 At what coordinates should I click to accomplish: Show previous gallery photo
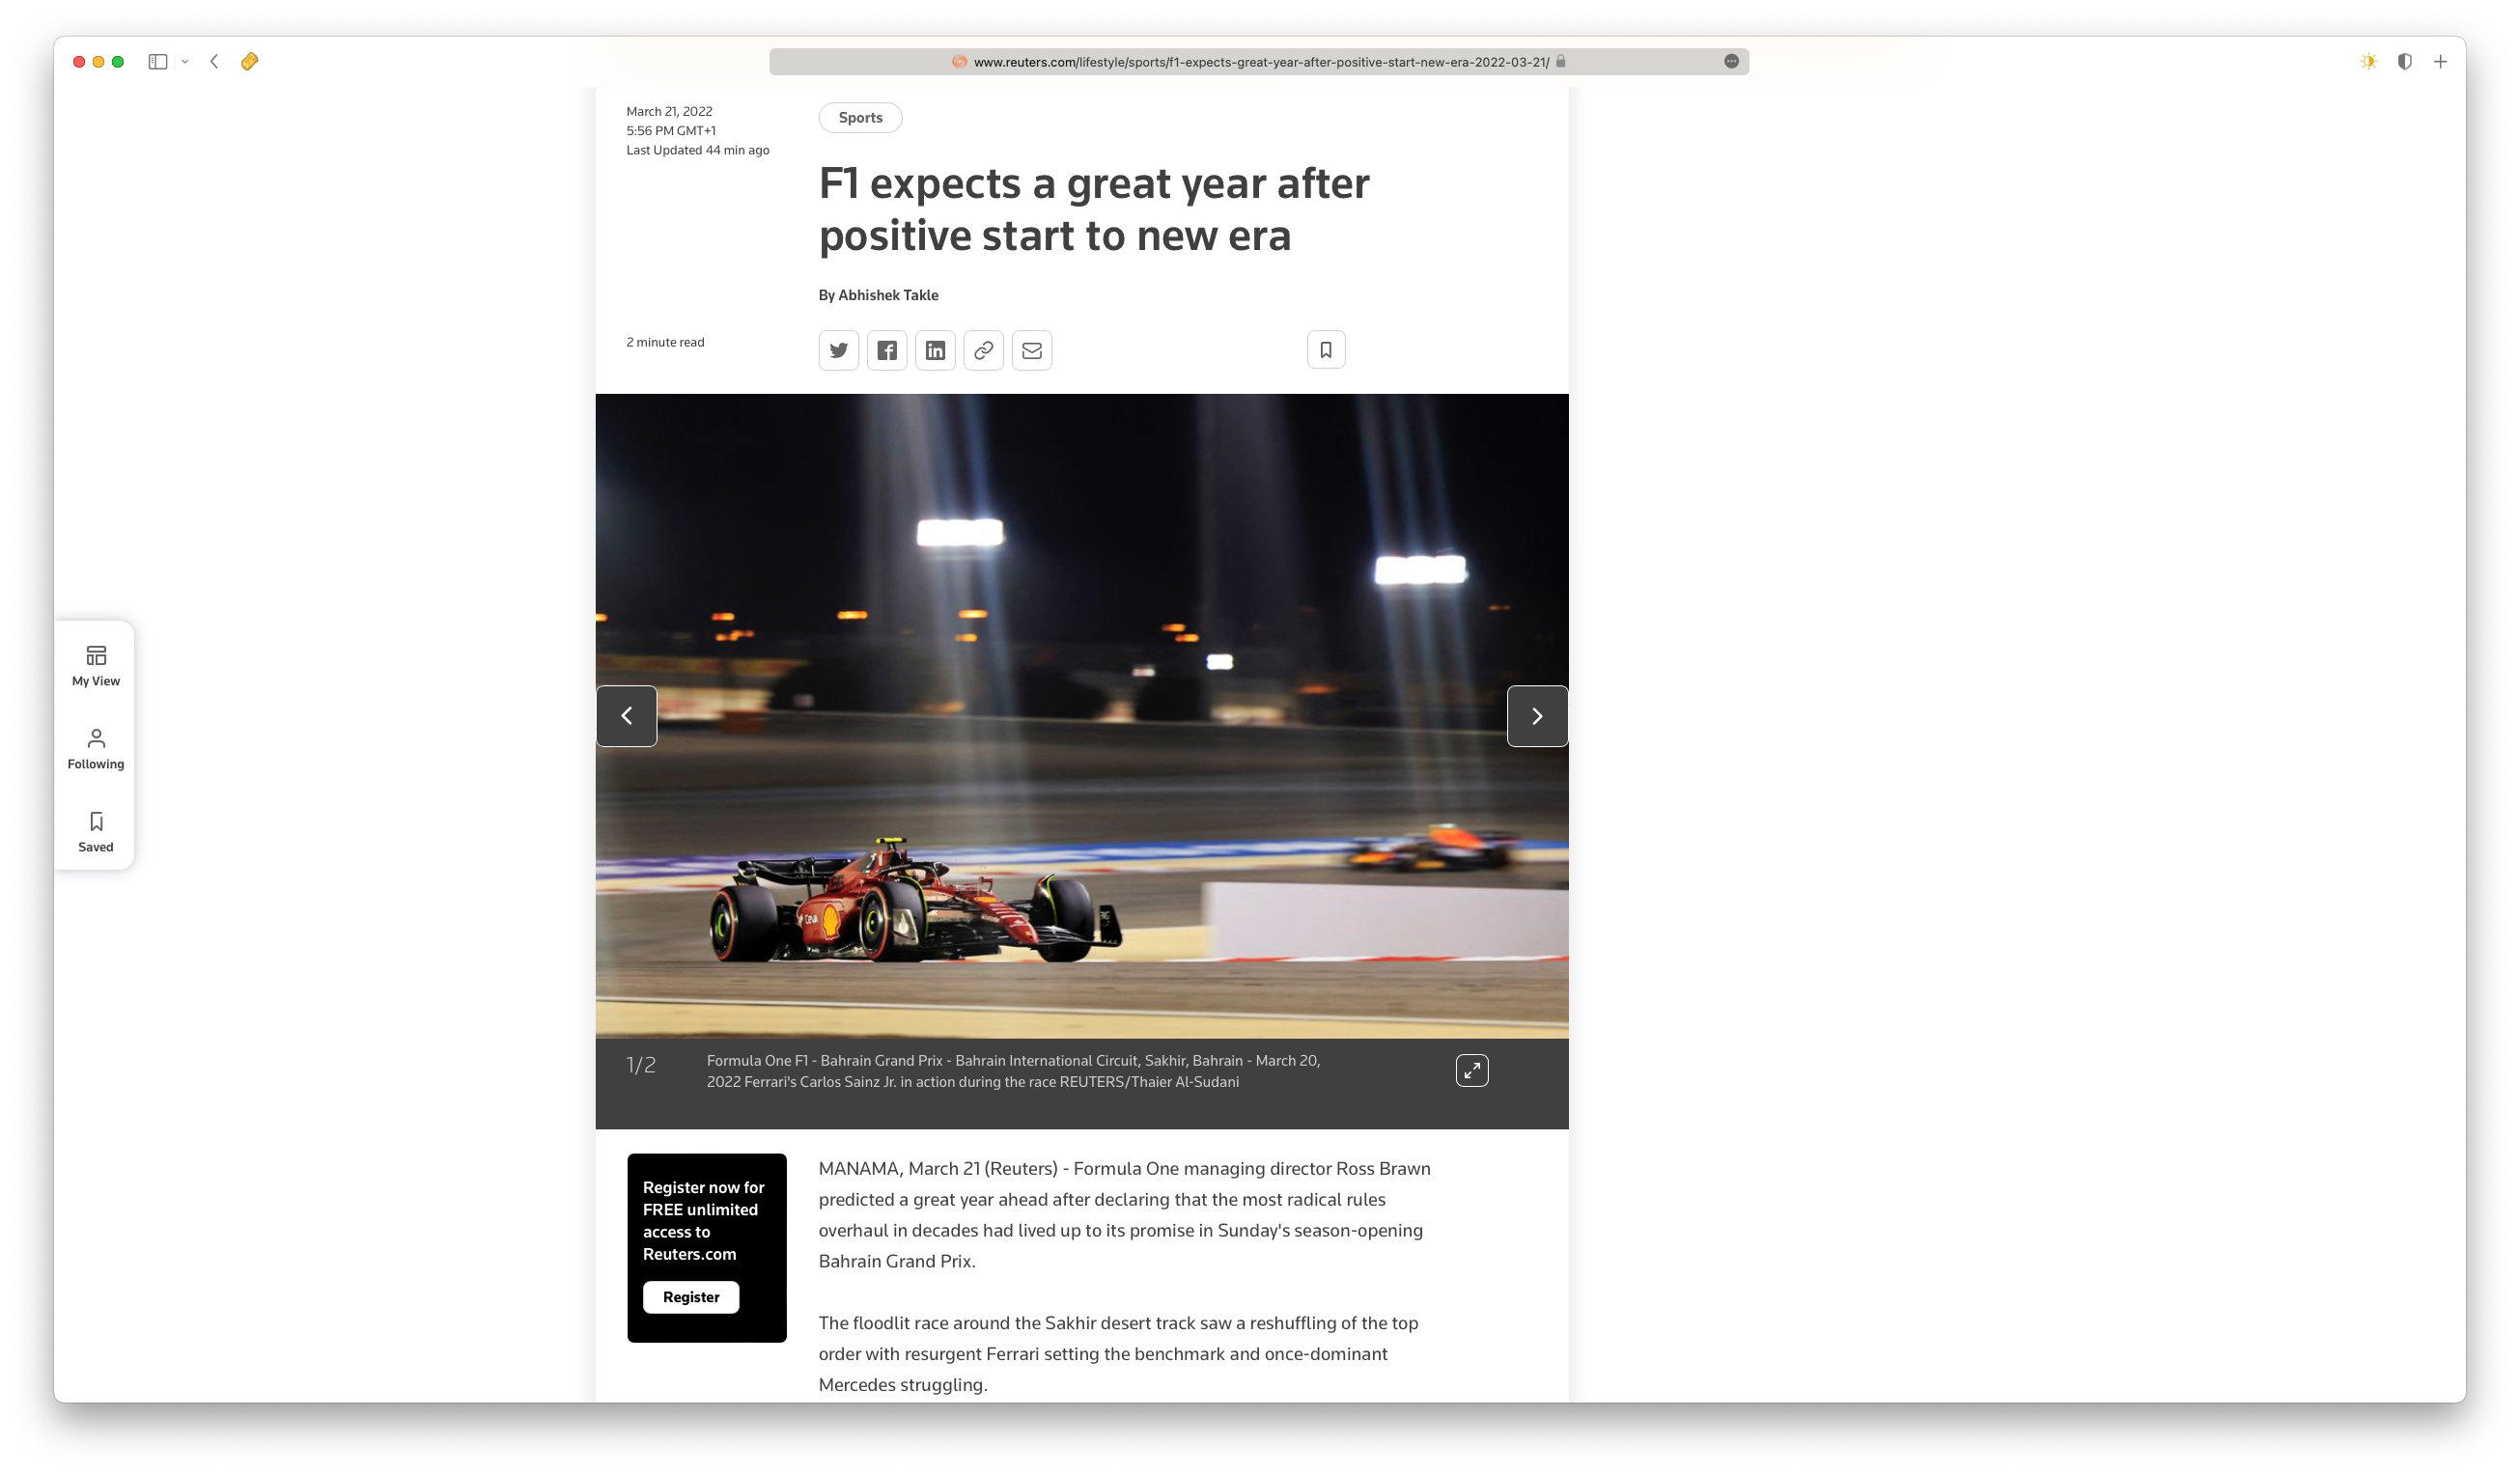click(627, 716)
